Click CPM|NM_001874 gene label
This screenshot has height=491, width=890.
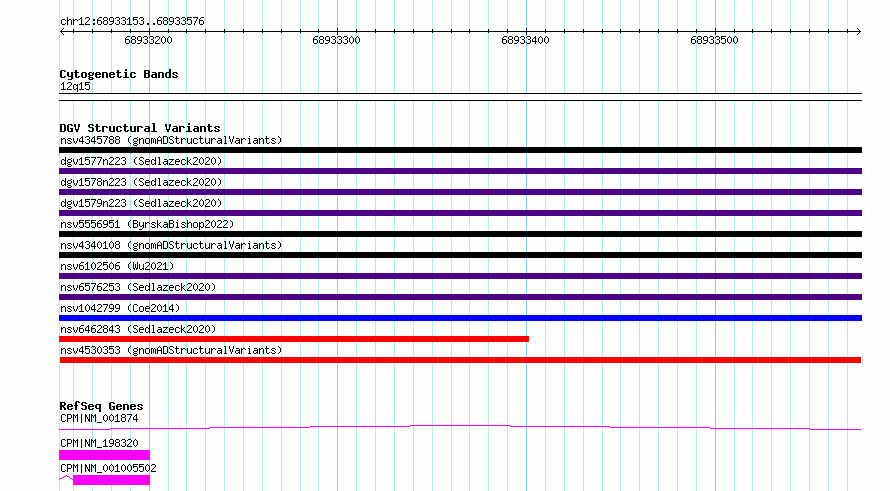99,418
